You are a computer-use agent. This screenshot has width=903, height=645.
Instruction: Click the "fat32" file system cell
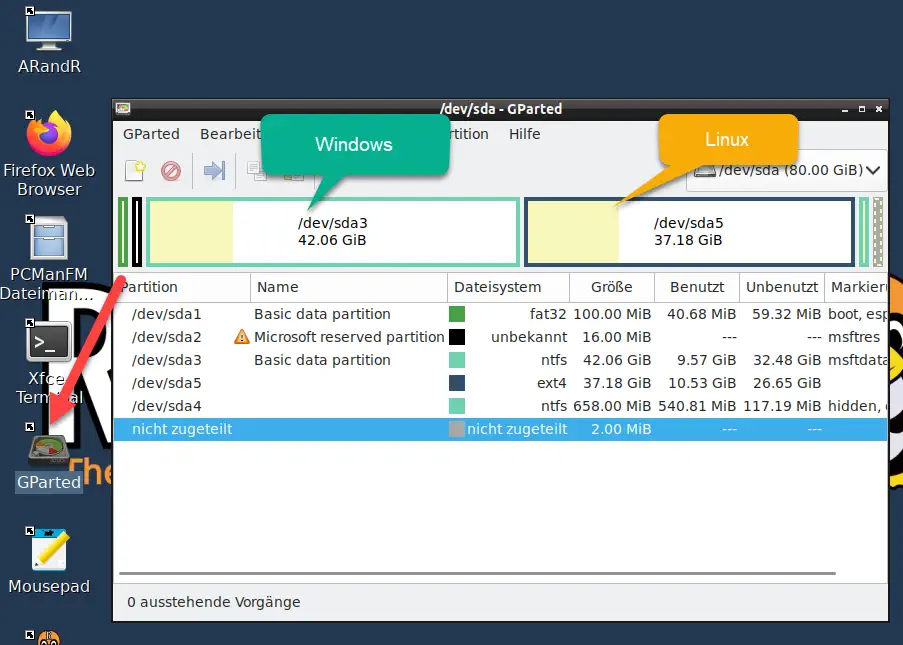(x=548, y=314)
